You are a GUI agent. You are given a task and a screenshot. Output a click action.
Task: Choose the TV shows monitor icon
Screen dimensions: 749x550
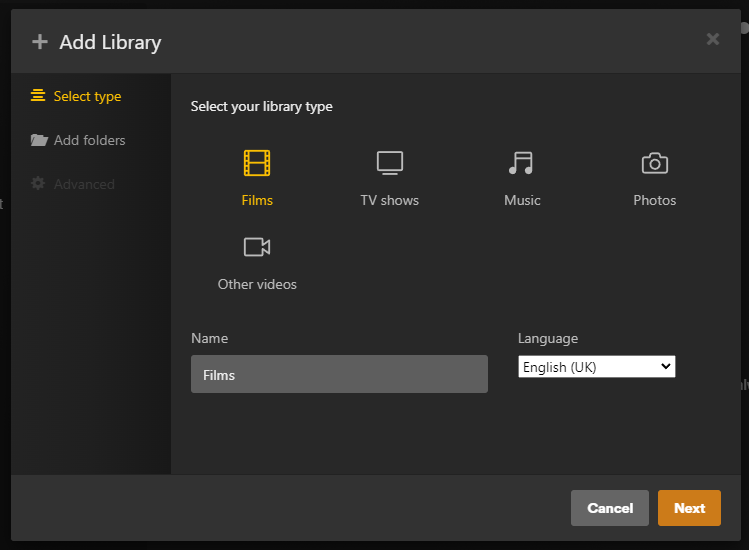pyautogui.click(x=390, y=163)
